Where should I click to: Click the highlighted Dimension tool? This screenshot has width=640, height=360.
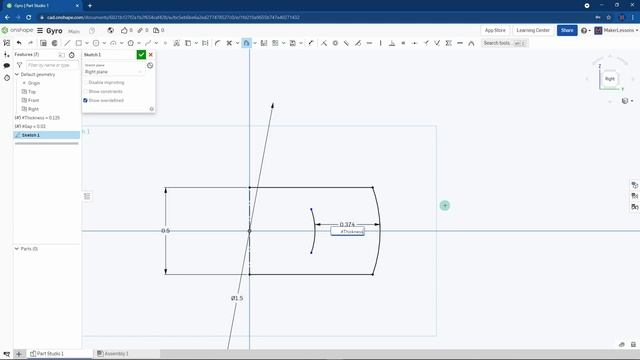point(246,43)
